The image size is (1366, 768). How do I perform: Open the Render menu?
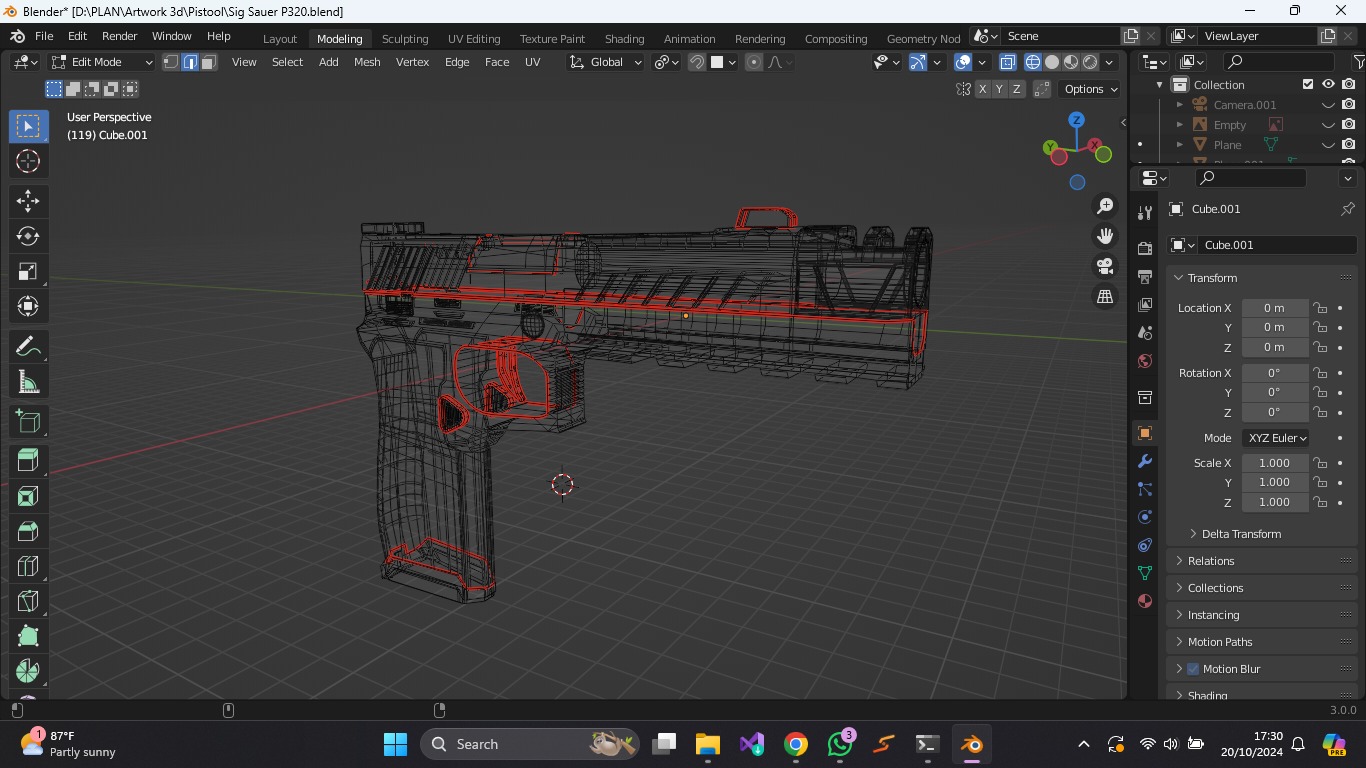[119, 36]
